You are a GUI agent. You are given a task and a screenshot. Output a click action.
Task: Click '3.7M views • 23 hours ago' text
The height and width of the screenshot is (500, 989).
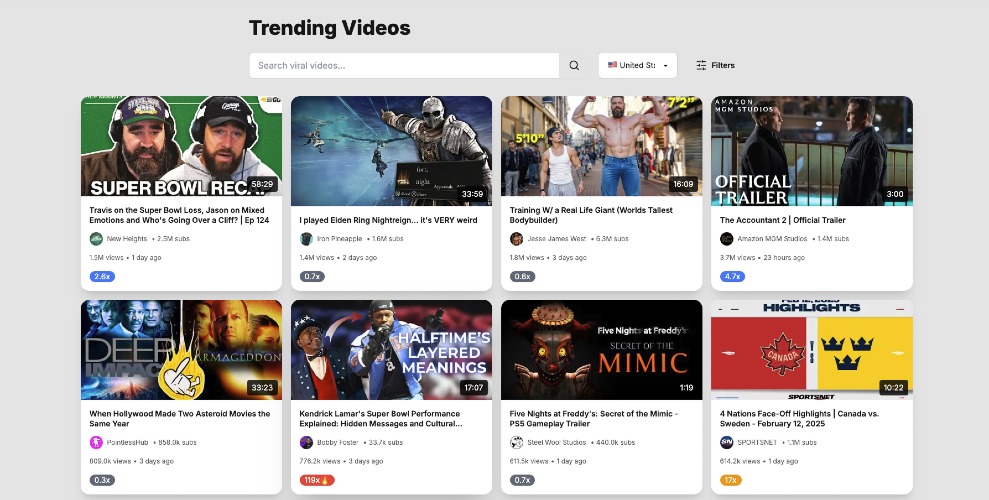point(762,257)
